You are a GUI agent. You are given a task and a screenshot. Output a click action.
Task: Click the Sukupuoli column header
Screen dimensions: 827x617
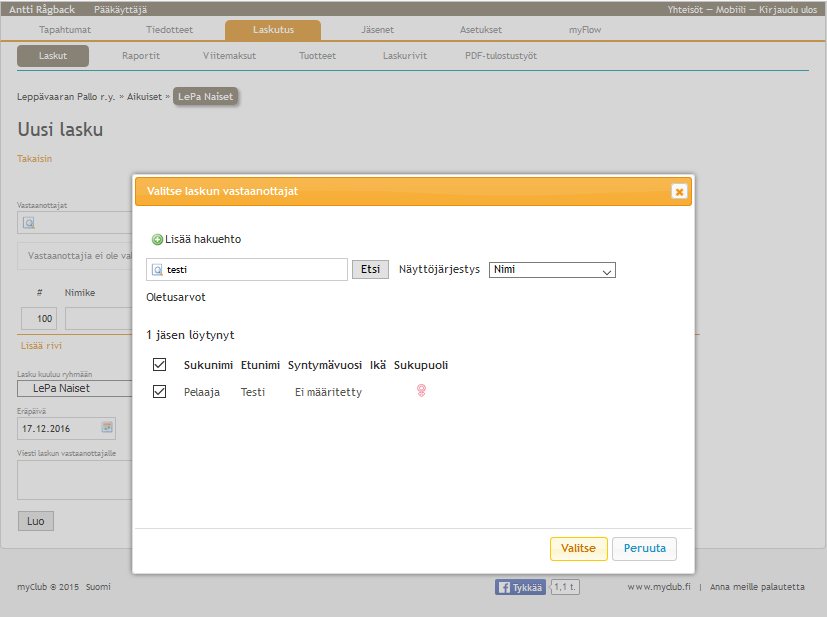421,365
